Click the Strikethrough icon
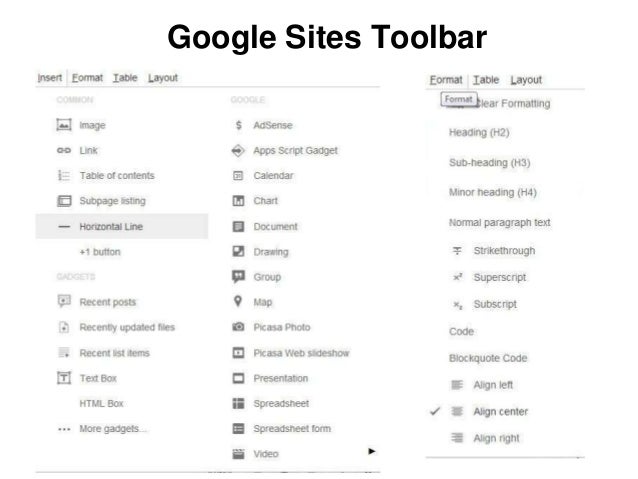Viewport: 638px width, 479px height. coord(457,251)
